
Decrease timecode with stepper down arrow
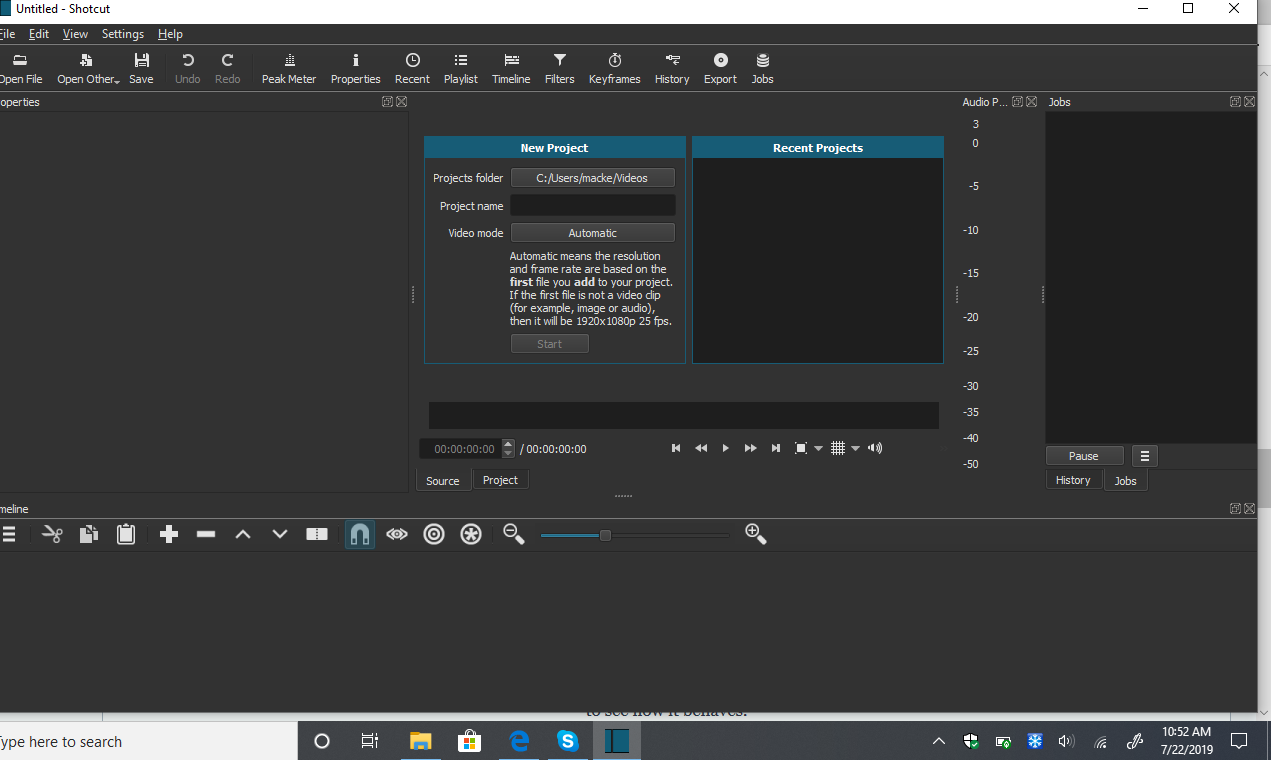click(508, 454)
